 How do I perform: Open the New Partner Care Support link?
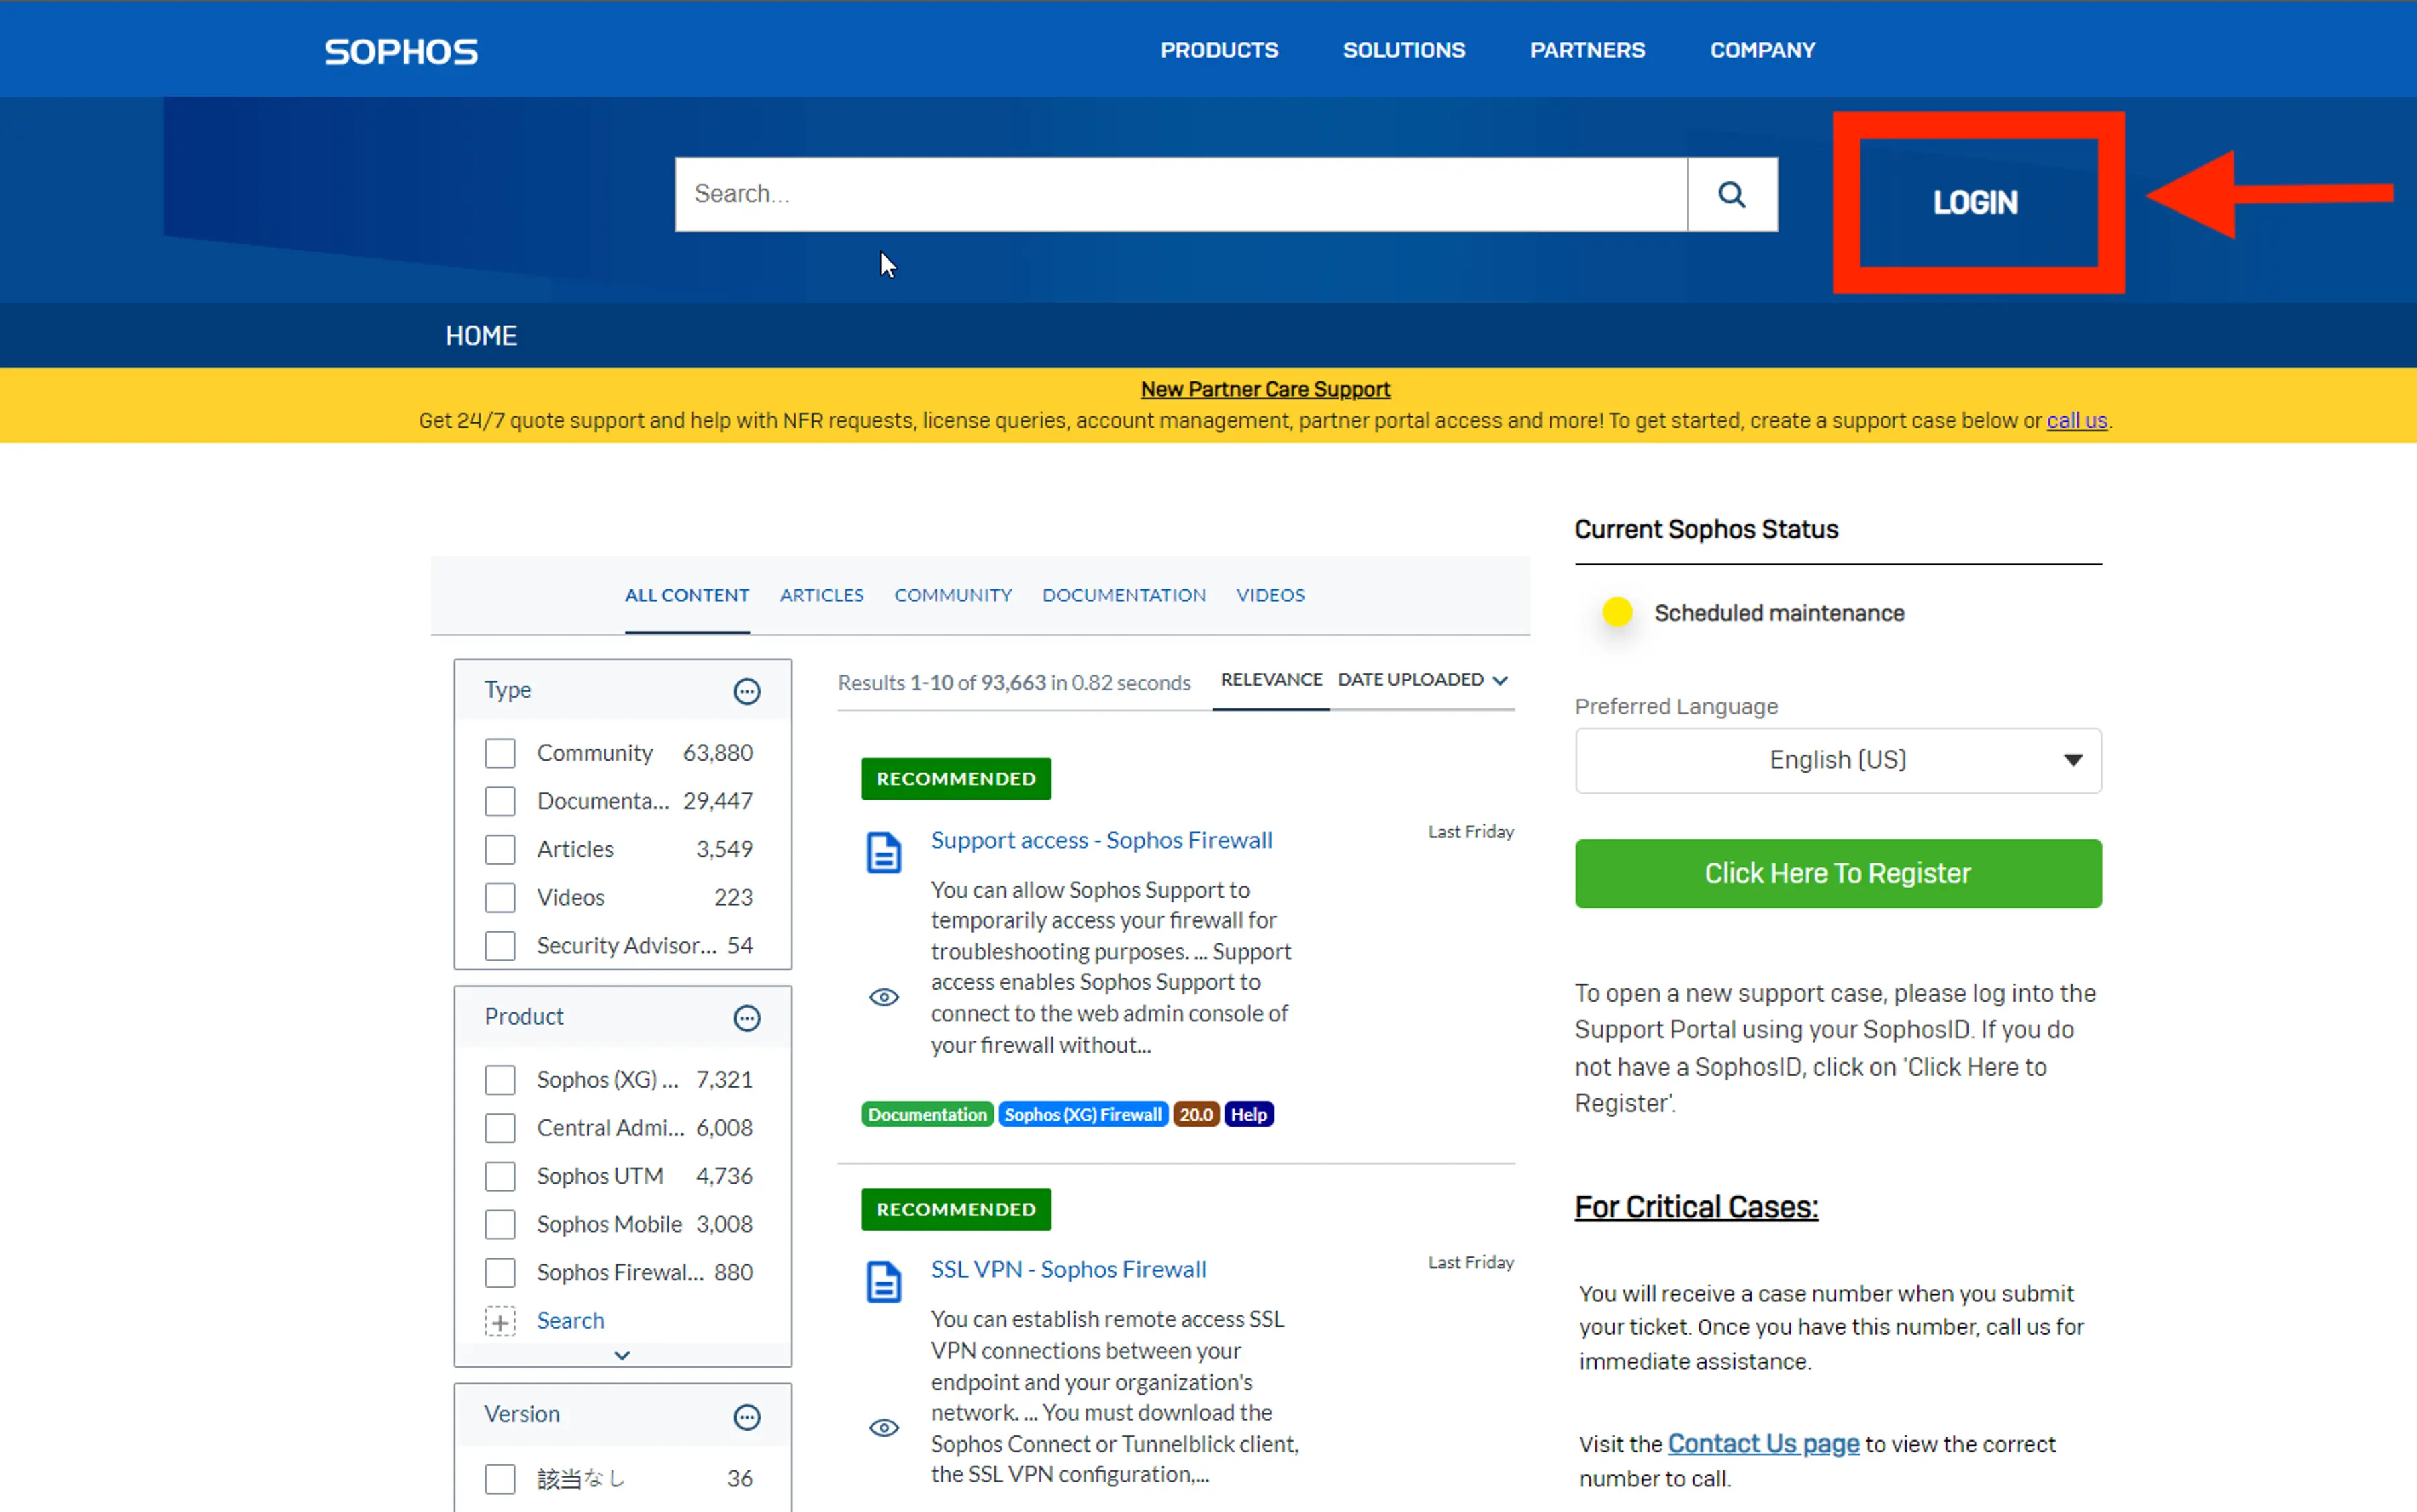(x=1265, y=389)
